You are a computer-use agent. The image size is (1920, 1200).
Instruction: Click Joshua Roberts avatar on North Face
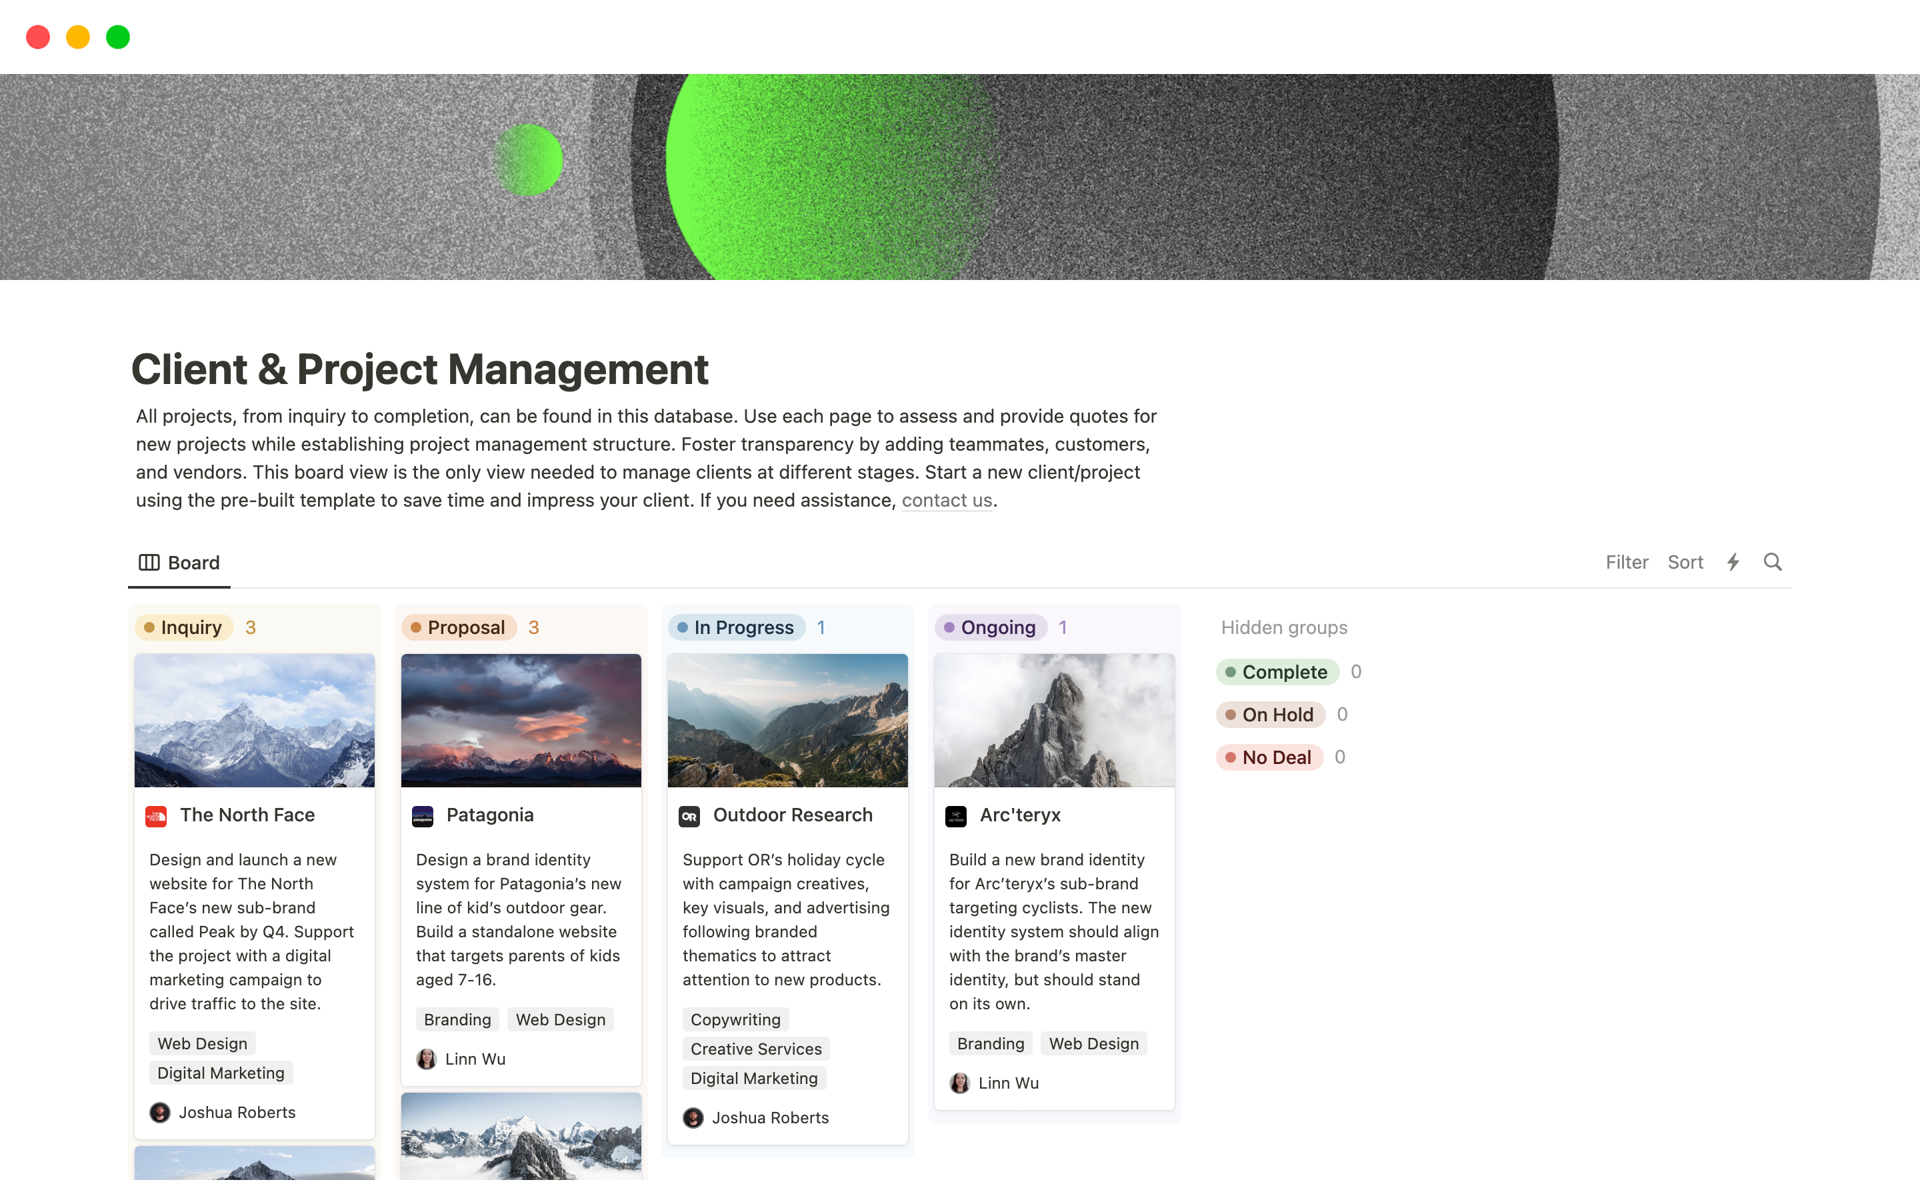pos(160,1112)
